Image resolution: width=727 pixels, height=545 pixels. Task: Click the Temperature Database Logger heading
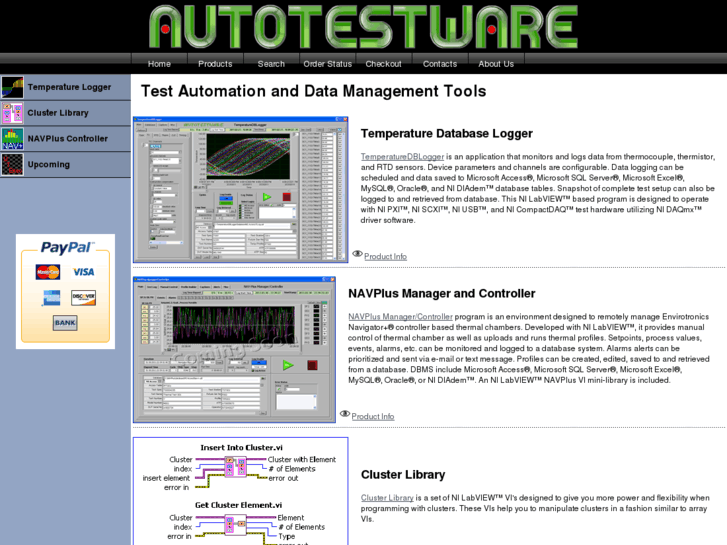point(446,134)
